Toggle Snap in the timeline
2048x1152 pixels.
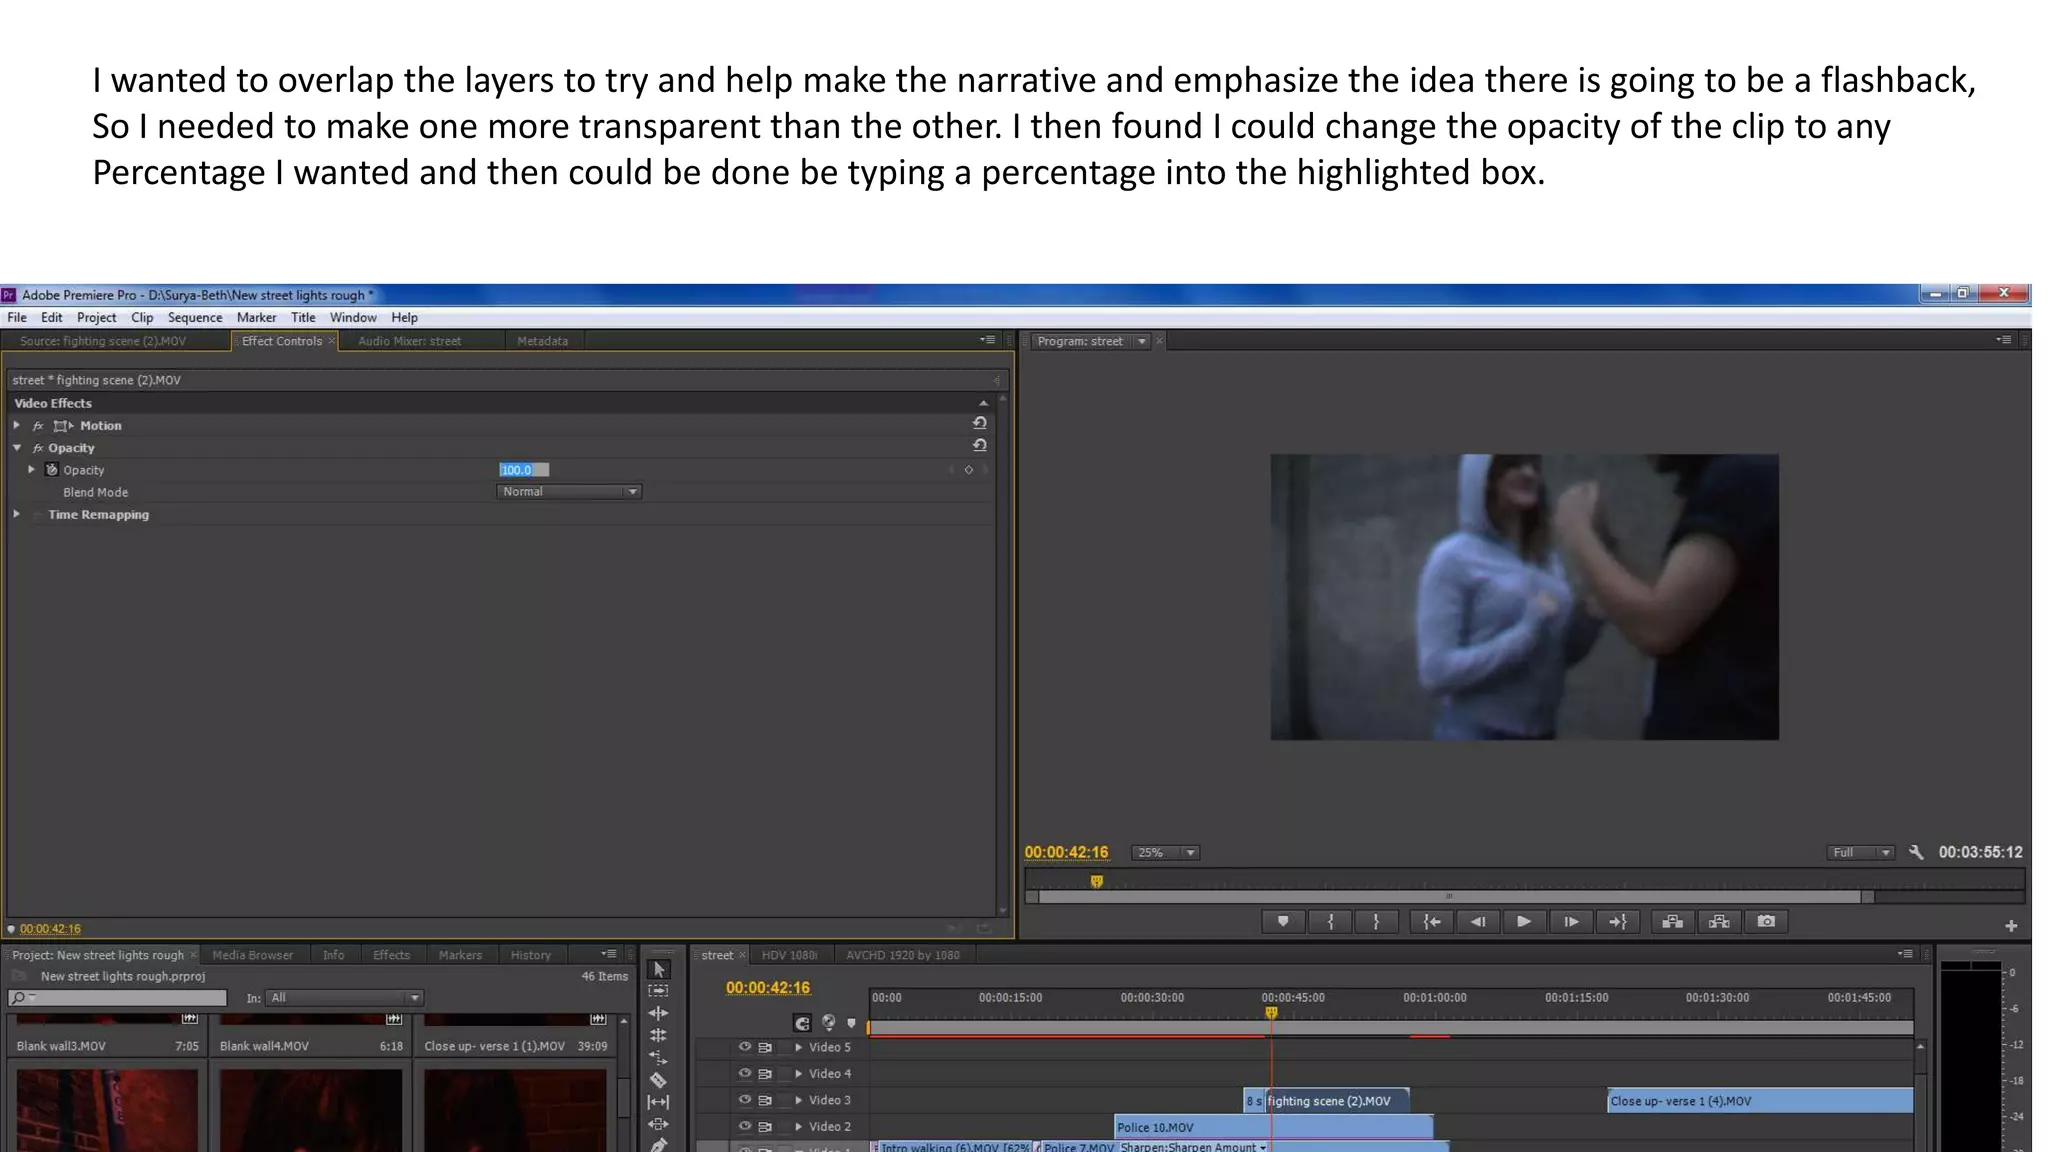pos(802,1023)
